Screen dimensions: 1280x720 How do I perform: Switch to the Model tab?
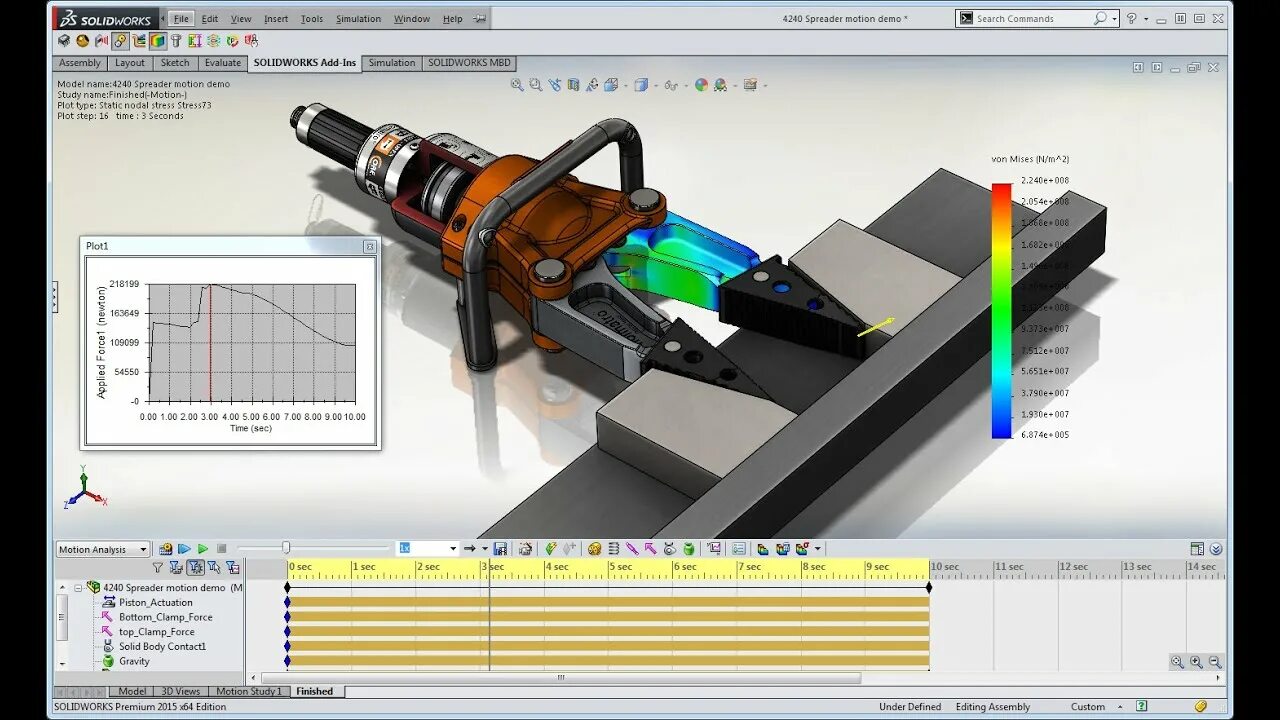pyautogui.click(x=132, y=691)
